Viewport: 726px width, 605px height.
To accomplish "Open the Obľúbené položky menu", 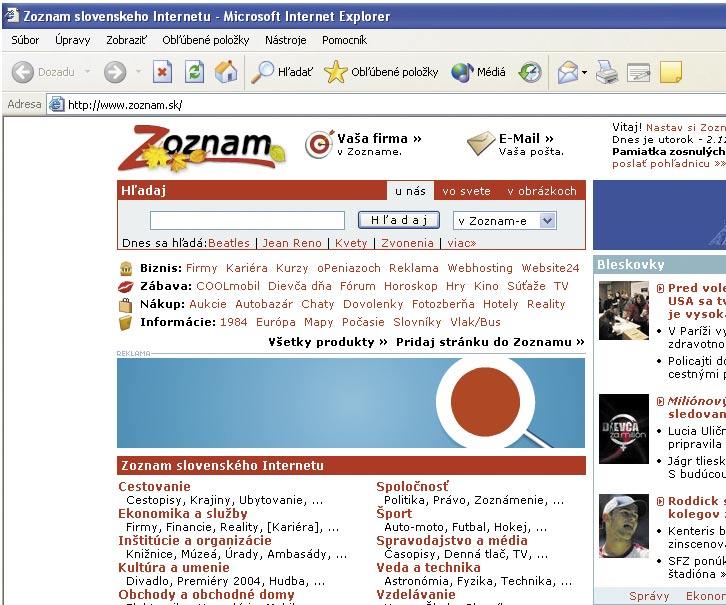I will [x=206, y=40].
